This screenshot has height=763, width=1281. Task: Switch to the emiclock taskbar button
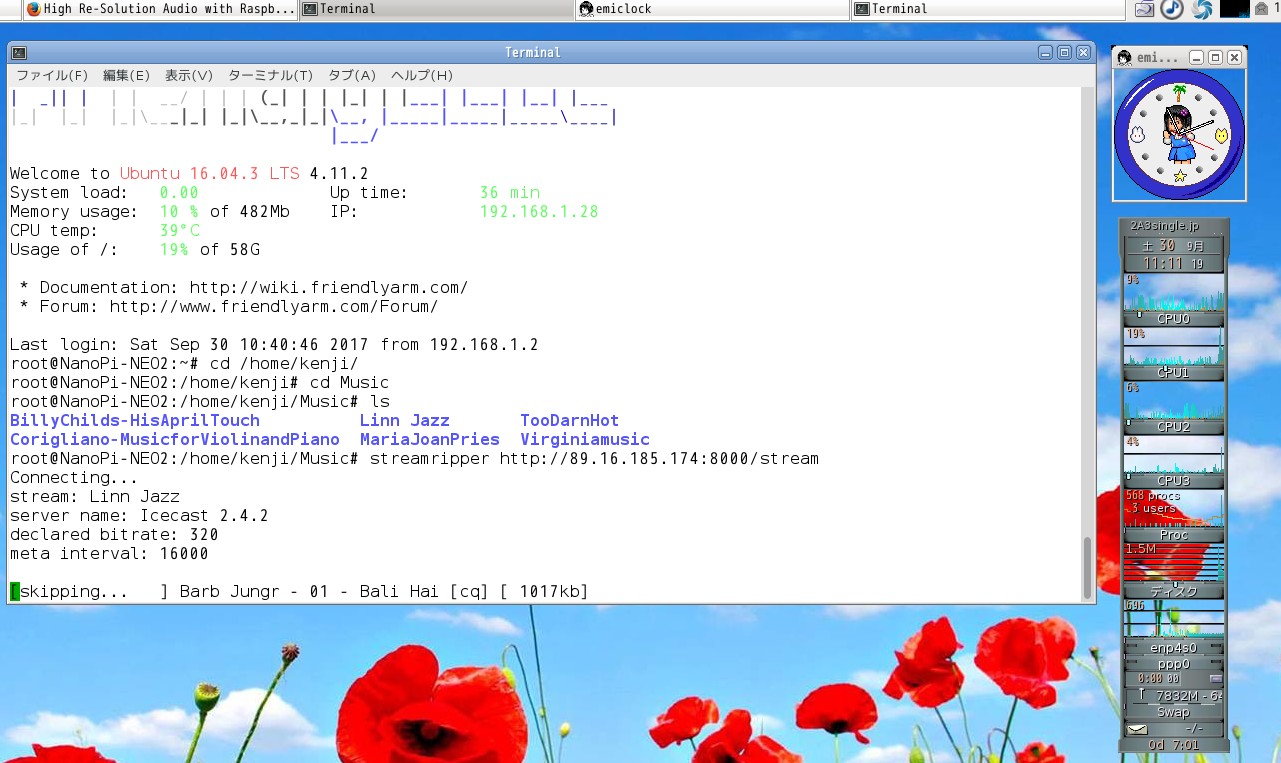point(712,9)
